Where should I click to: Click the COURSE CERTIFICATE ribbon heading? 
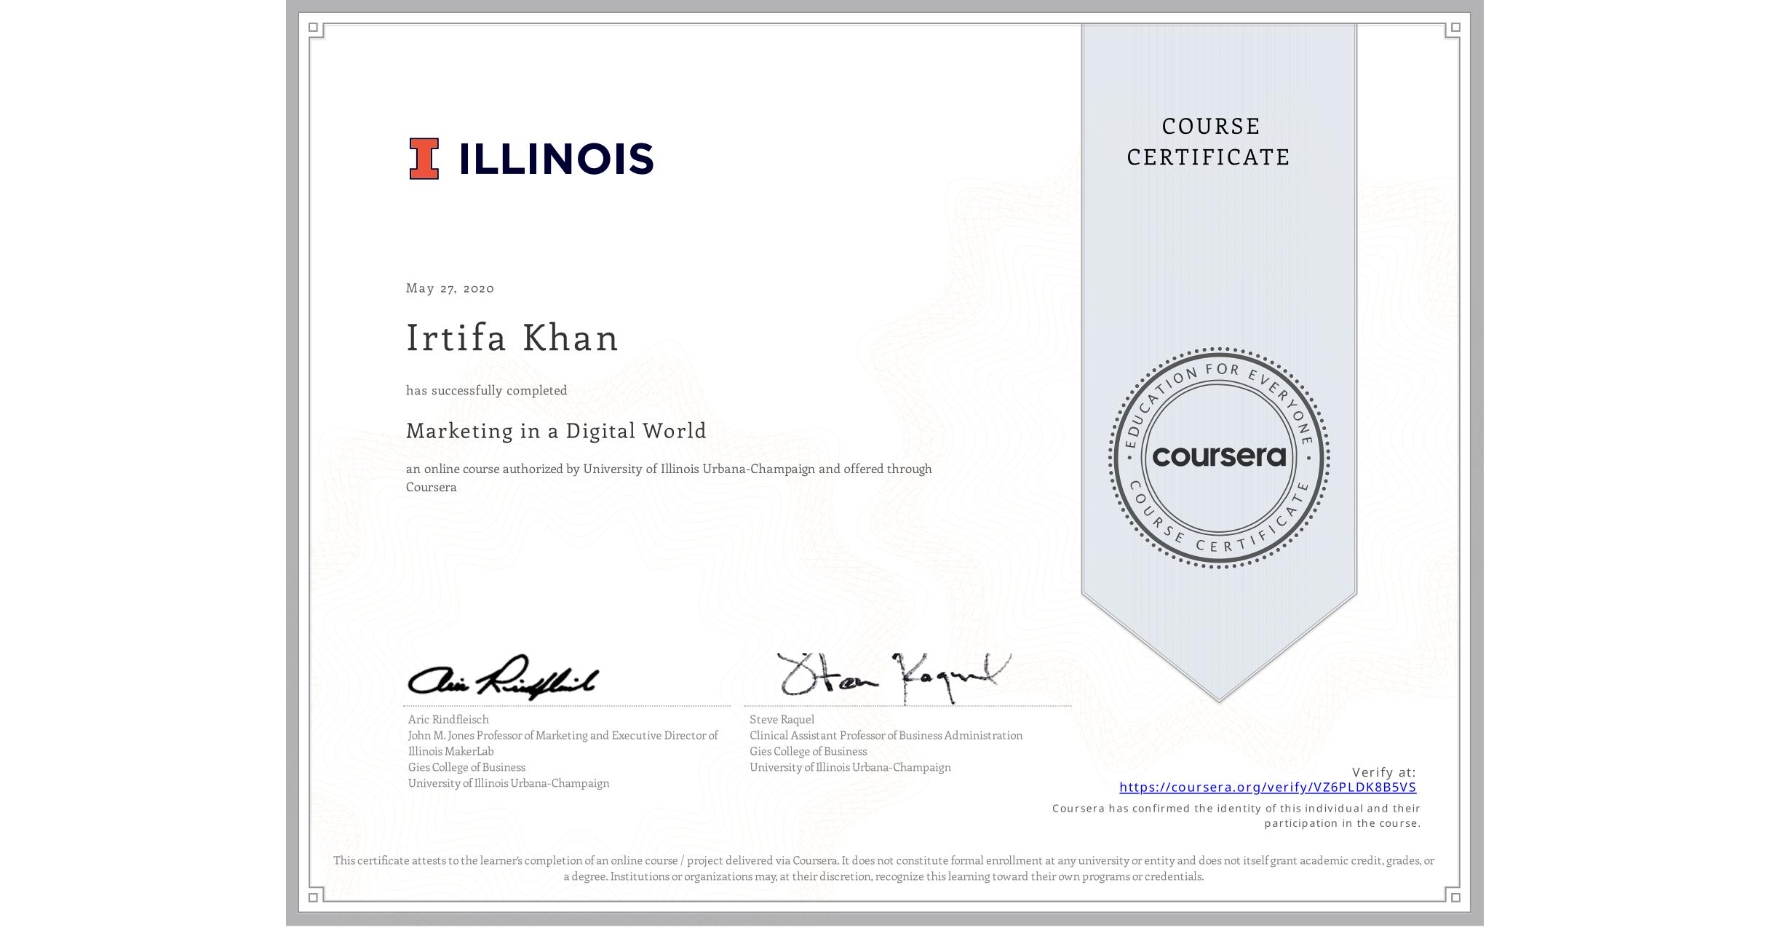pos(1209,141)
